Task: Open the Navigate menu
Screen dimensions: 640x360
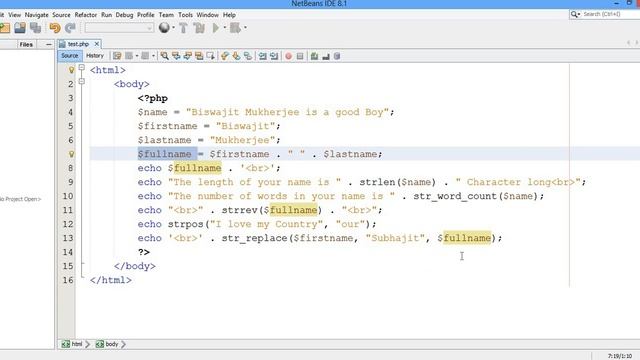Action: point(36,15)
